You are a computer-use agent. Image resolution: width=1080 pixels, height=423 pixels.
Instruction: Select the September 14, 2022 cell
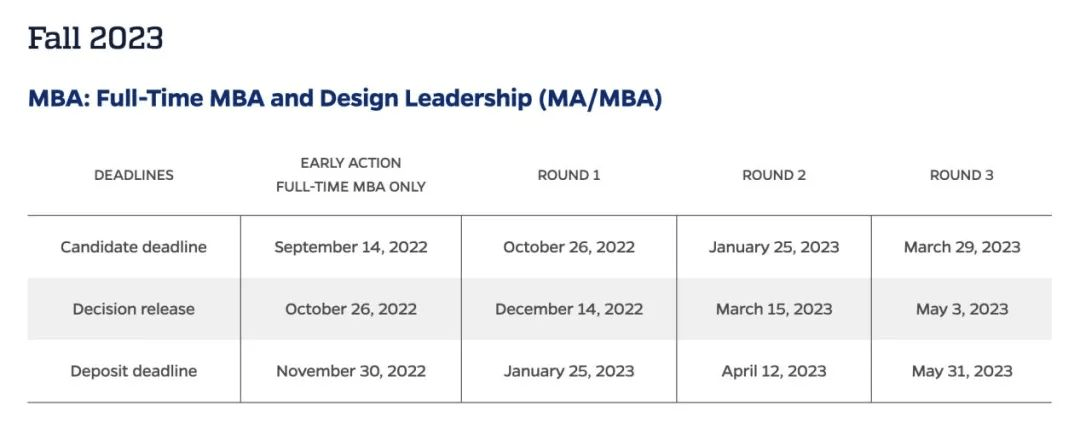[351, 247]
